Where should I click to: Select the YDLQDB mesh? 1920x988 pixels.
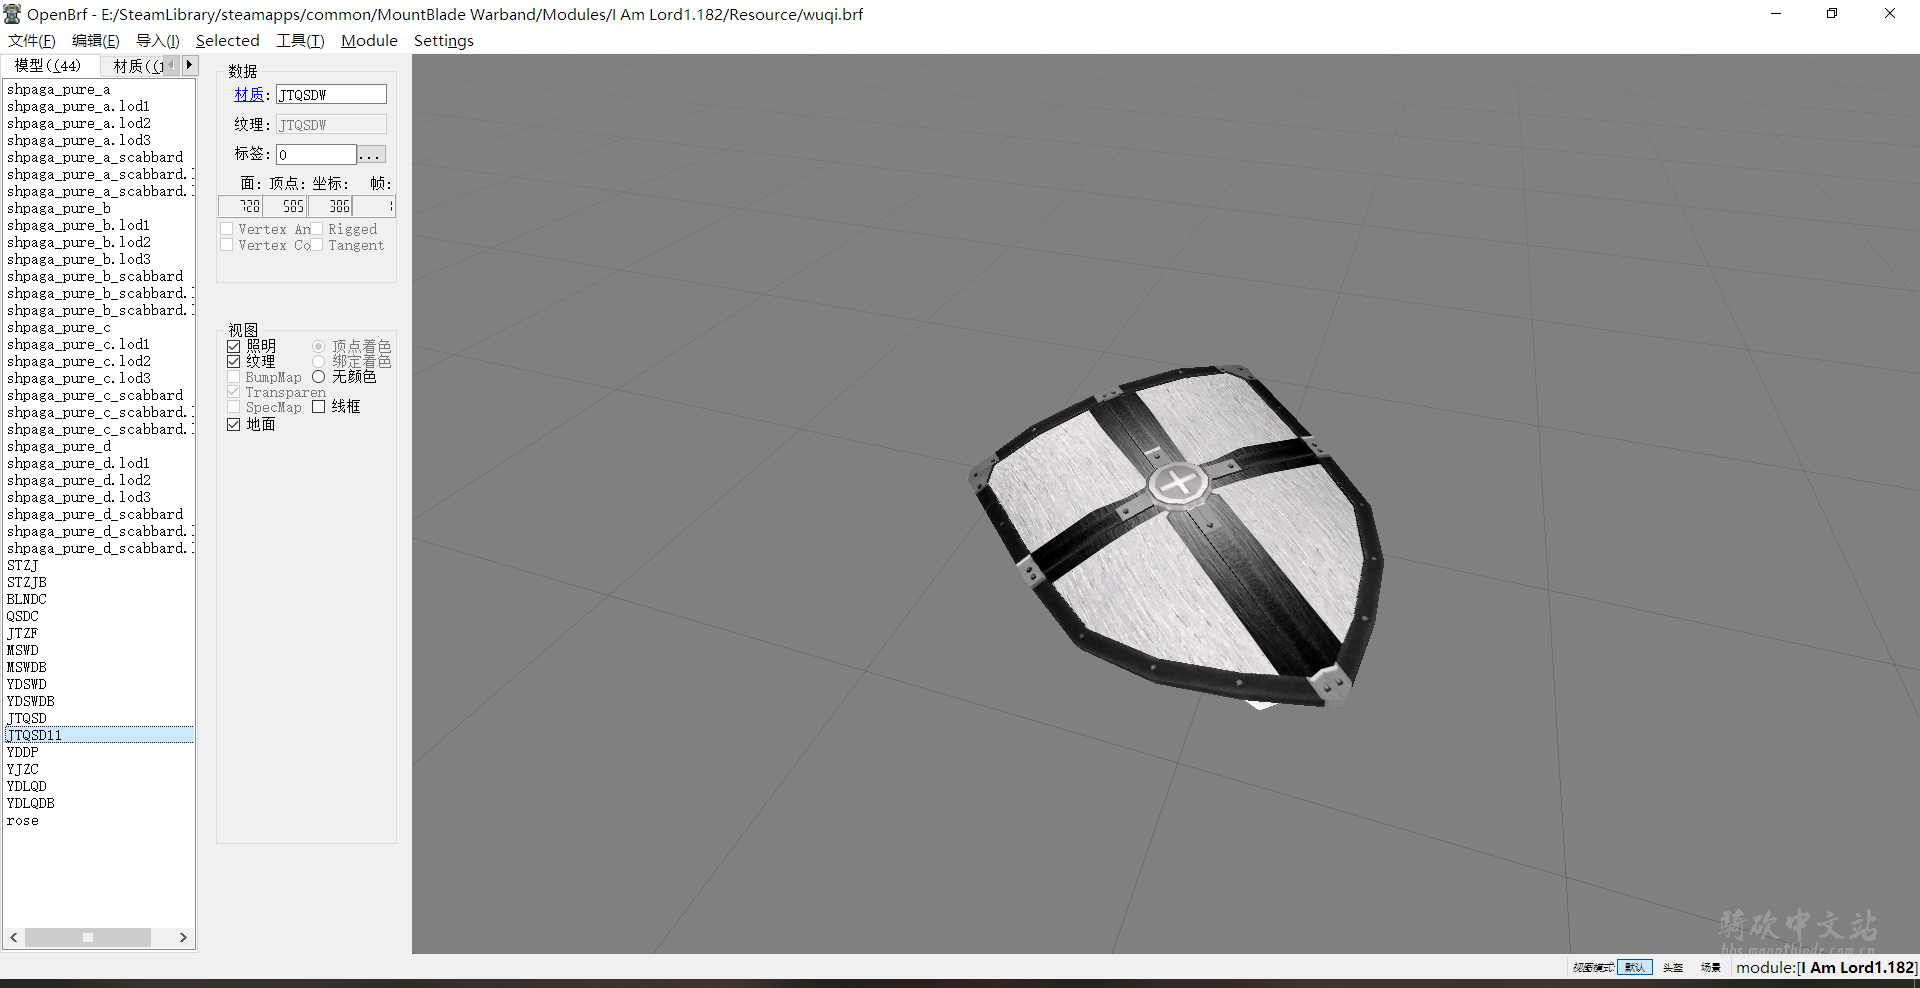(30, 803)
